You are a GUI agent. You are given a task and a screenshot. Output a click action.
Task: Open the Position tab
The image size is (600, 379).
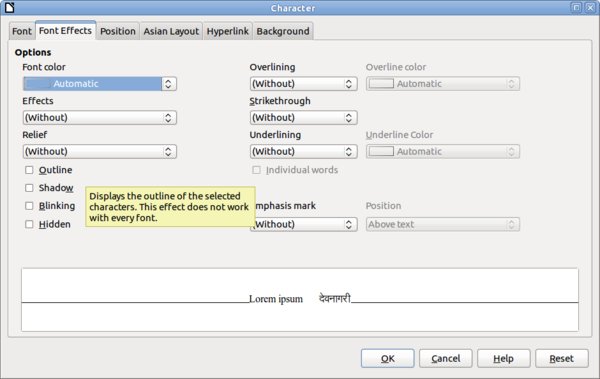118,31
